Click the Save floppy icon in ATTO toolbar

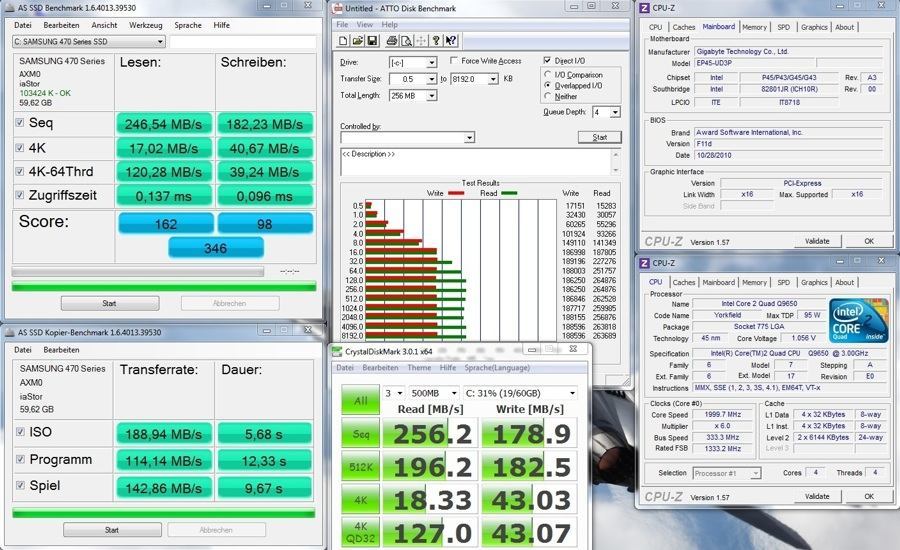point(372,41)
